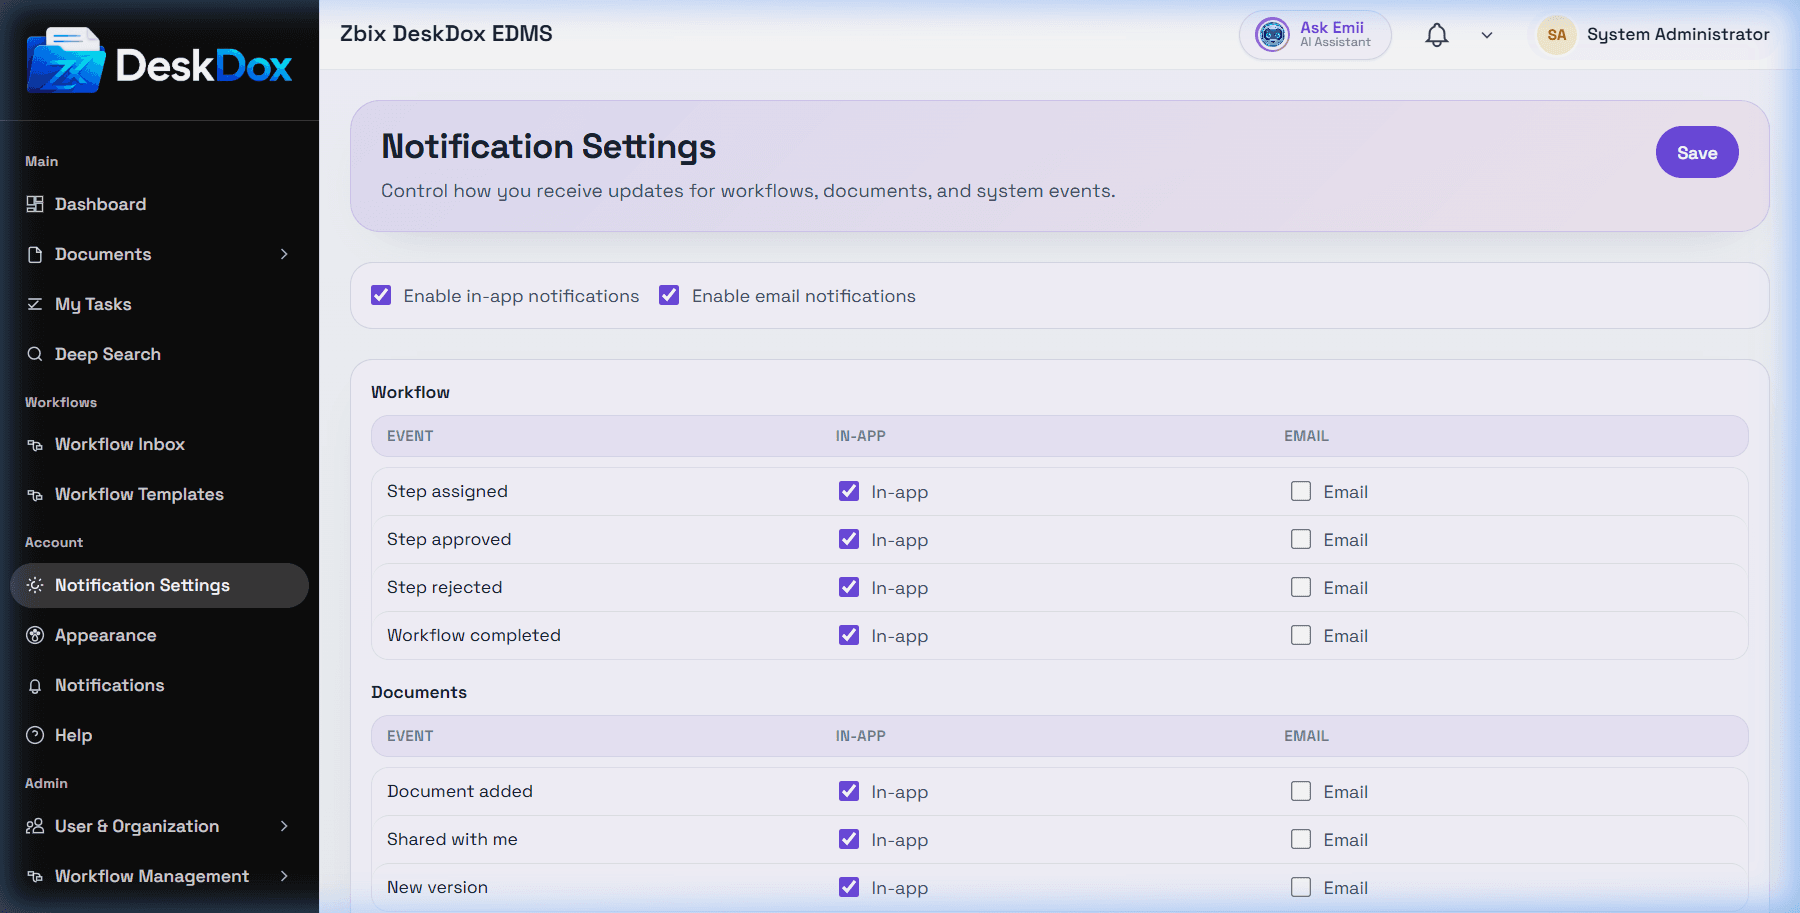
Task: Save notification settings
Action: (x=1697, y=152)
